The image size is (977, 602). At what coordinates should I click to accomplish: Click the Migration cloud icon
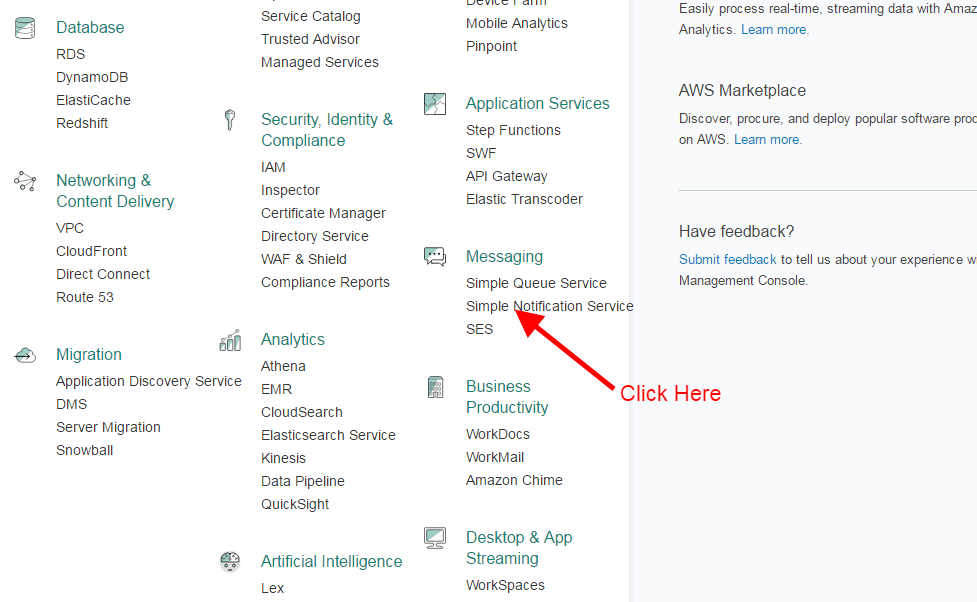[25, 355]
